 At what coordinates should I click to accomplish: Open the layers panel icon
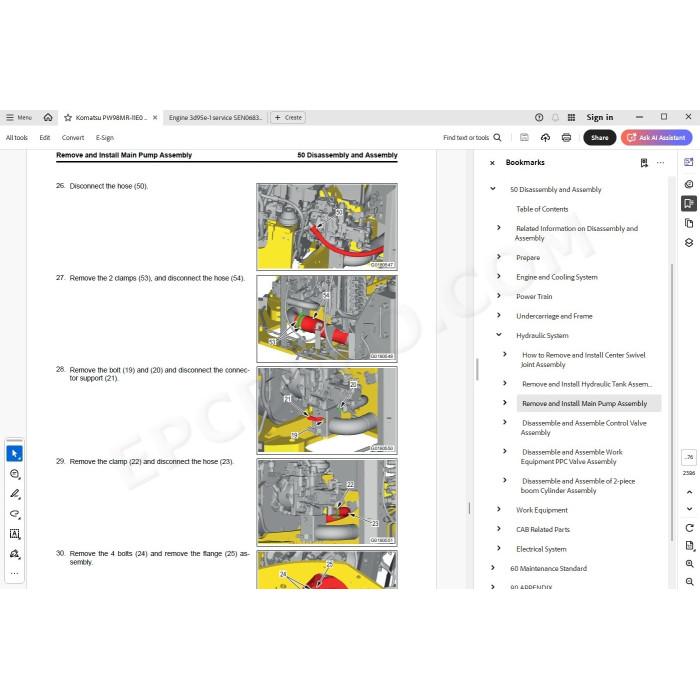click(689, 242)
